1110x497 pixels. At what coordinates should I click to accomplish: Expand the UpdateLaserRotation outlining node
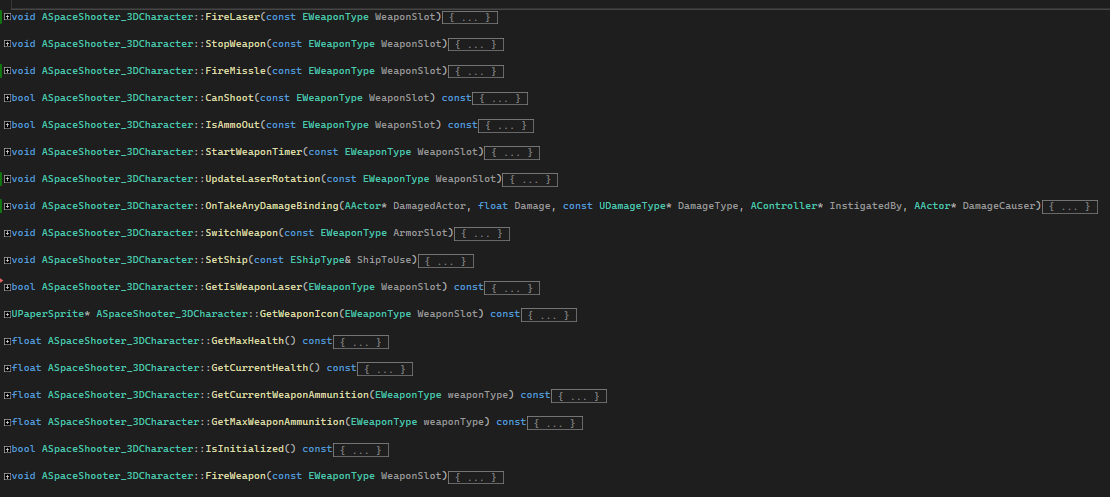pos(7,180)
